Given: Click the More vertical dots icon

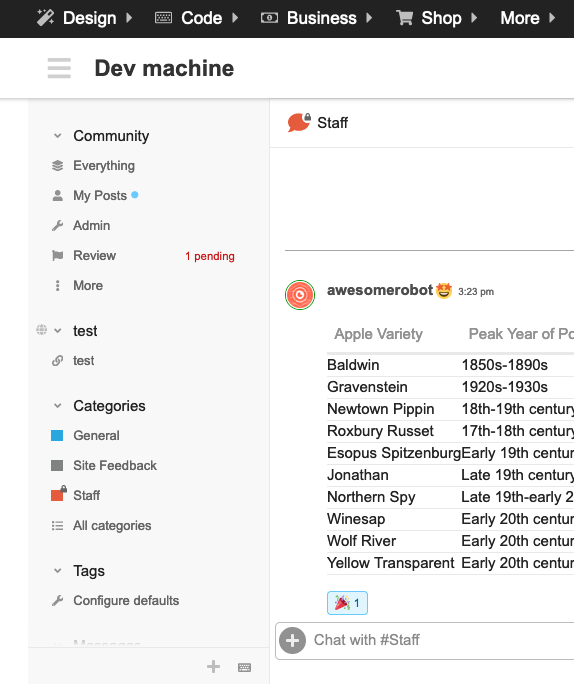Looking at the screenshot, I should click(58, 286).
